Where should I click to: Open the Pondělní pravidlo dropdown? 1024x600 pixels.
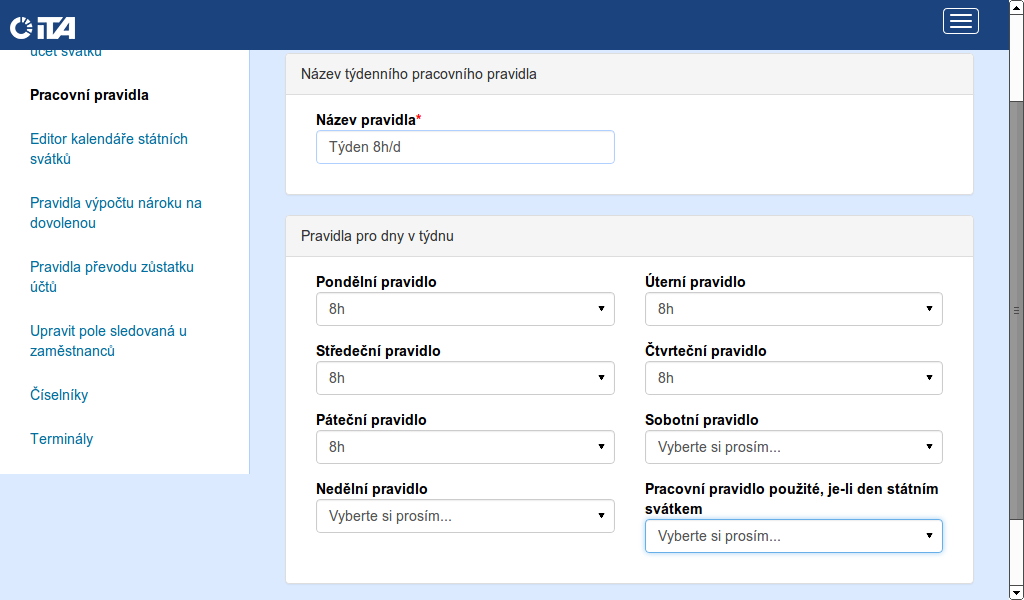coord(465,309)
